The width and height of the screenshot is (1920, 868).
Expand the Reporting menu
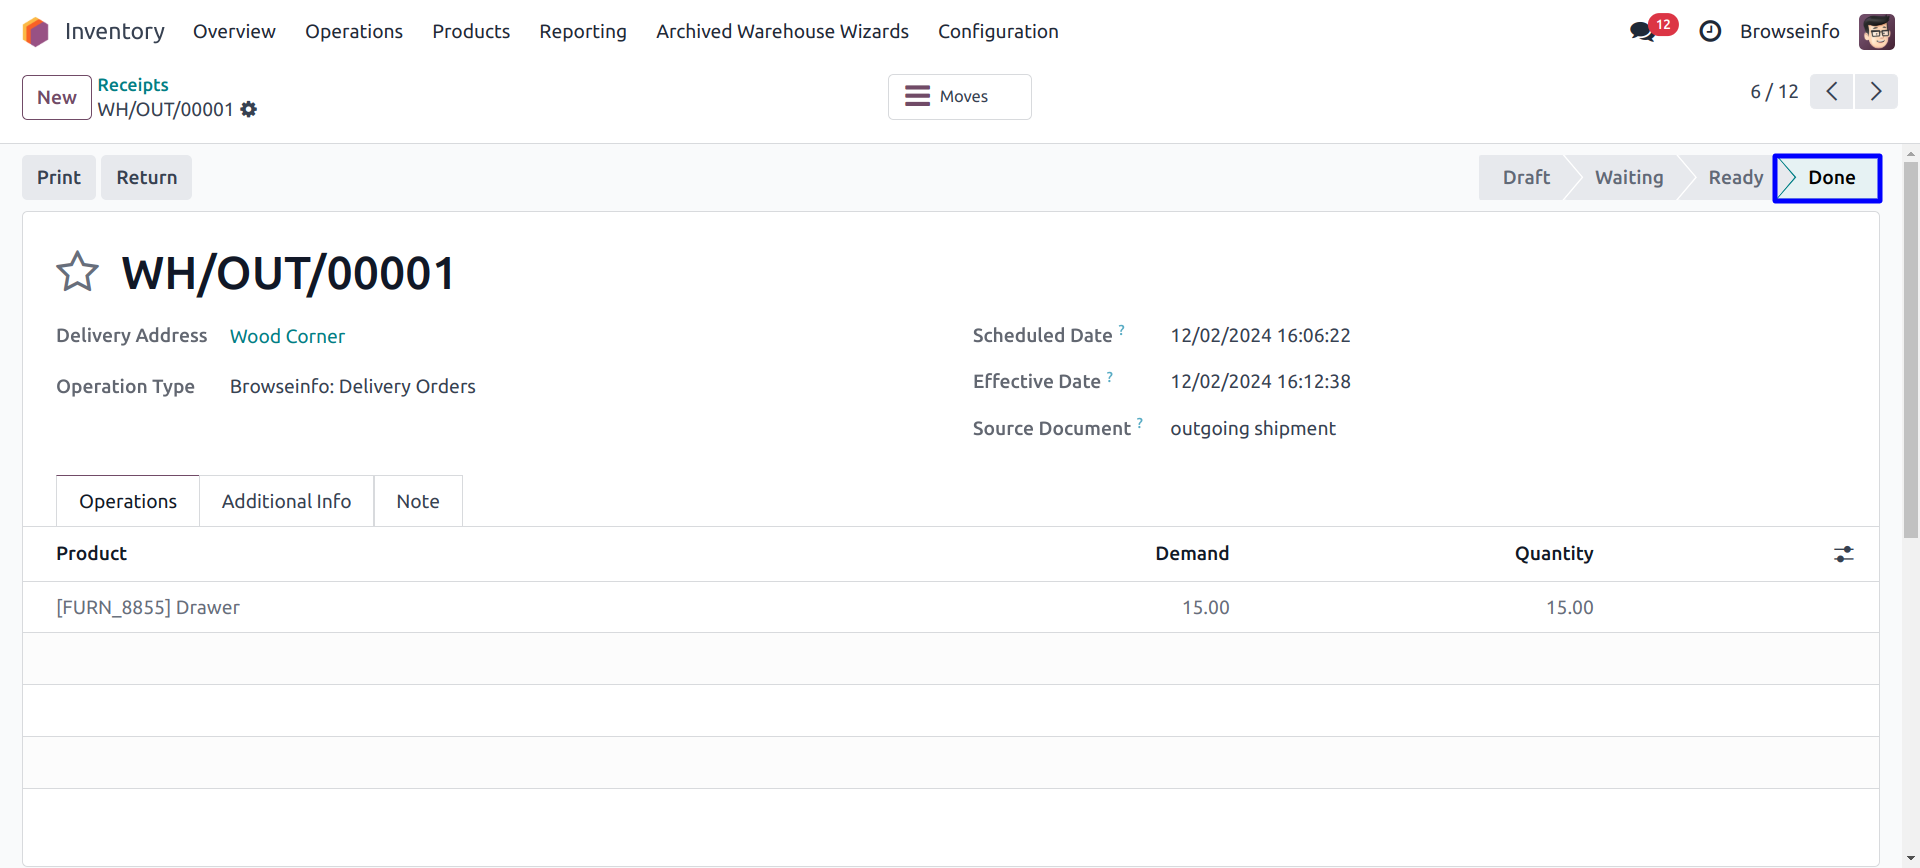(x=582, y=32)
